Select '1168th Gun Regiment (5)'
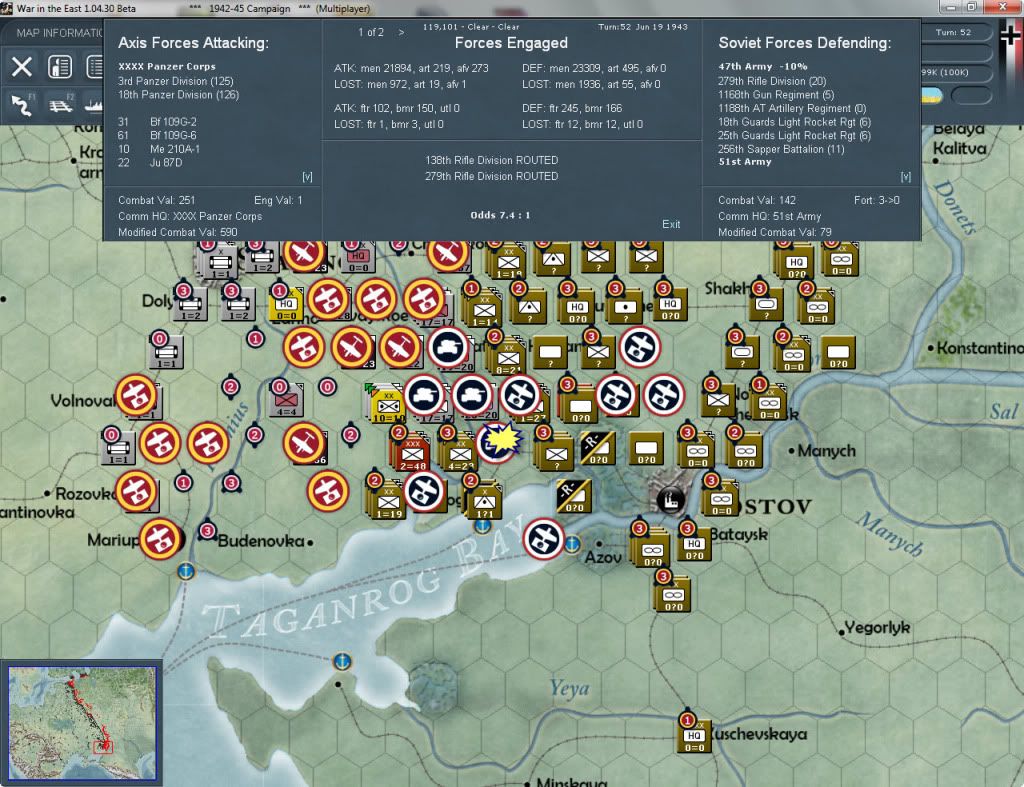The image size is (1024, 787). click(776, 95)
